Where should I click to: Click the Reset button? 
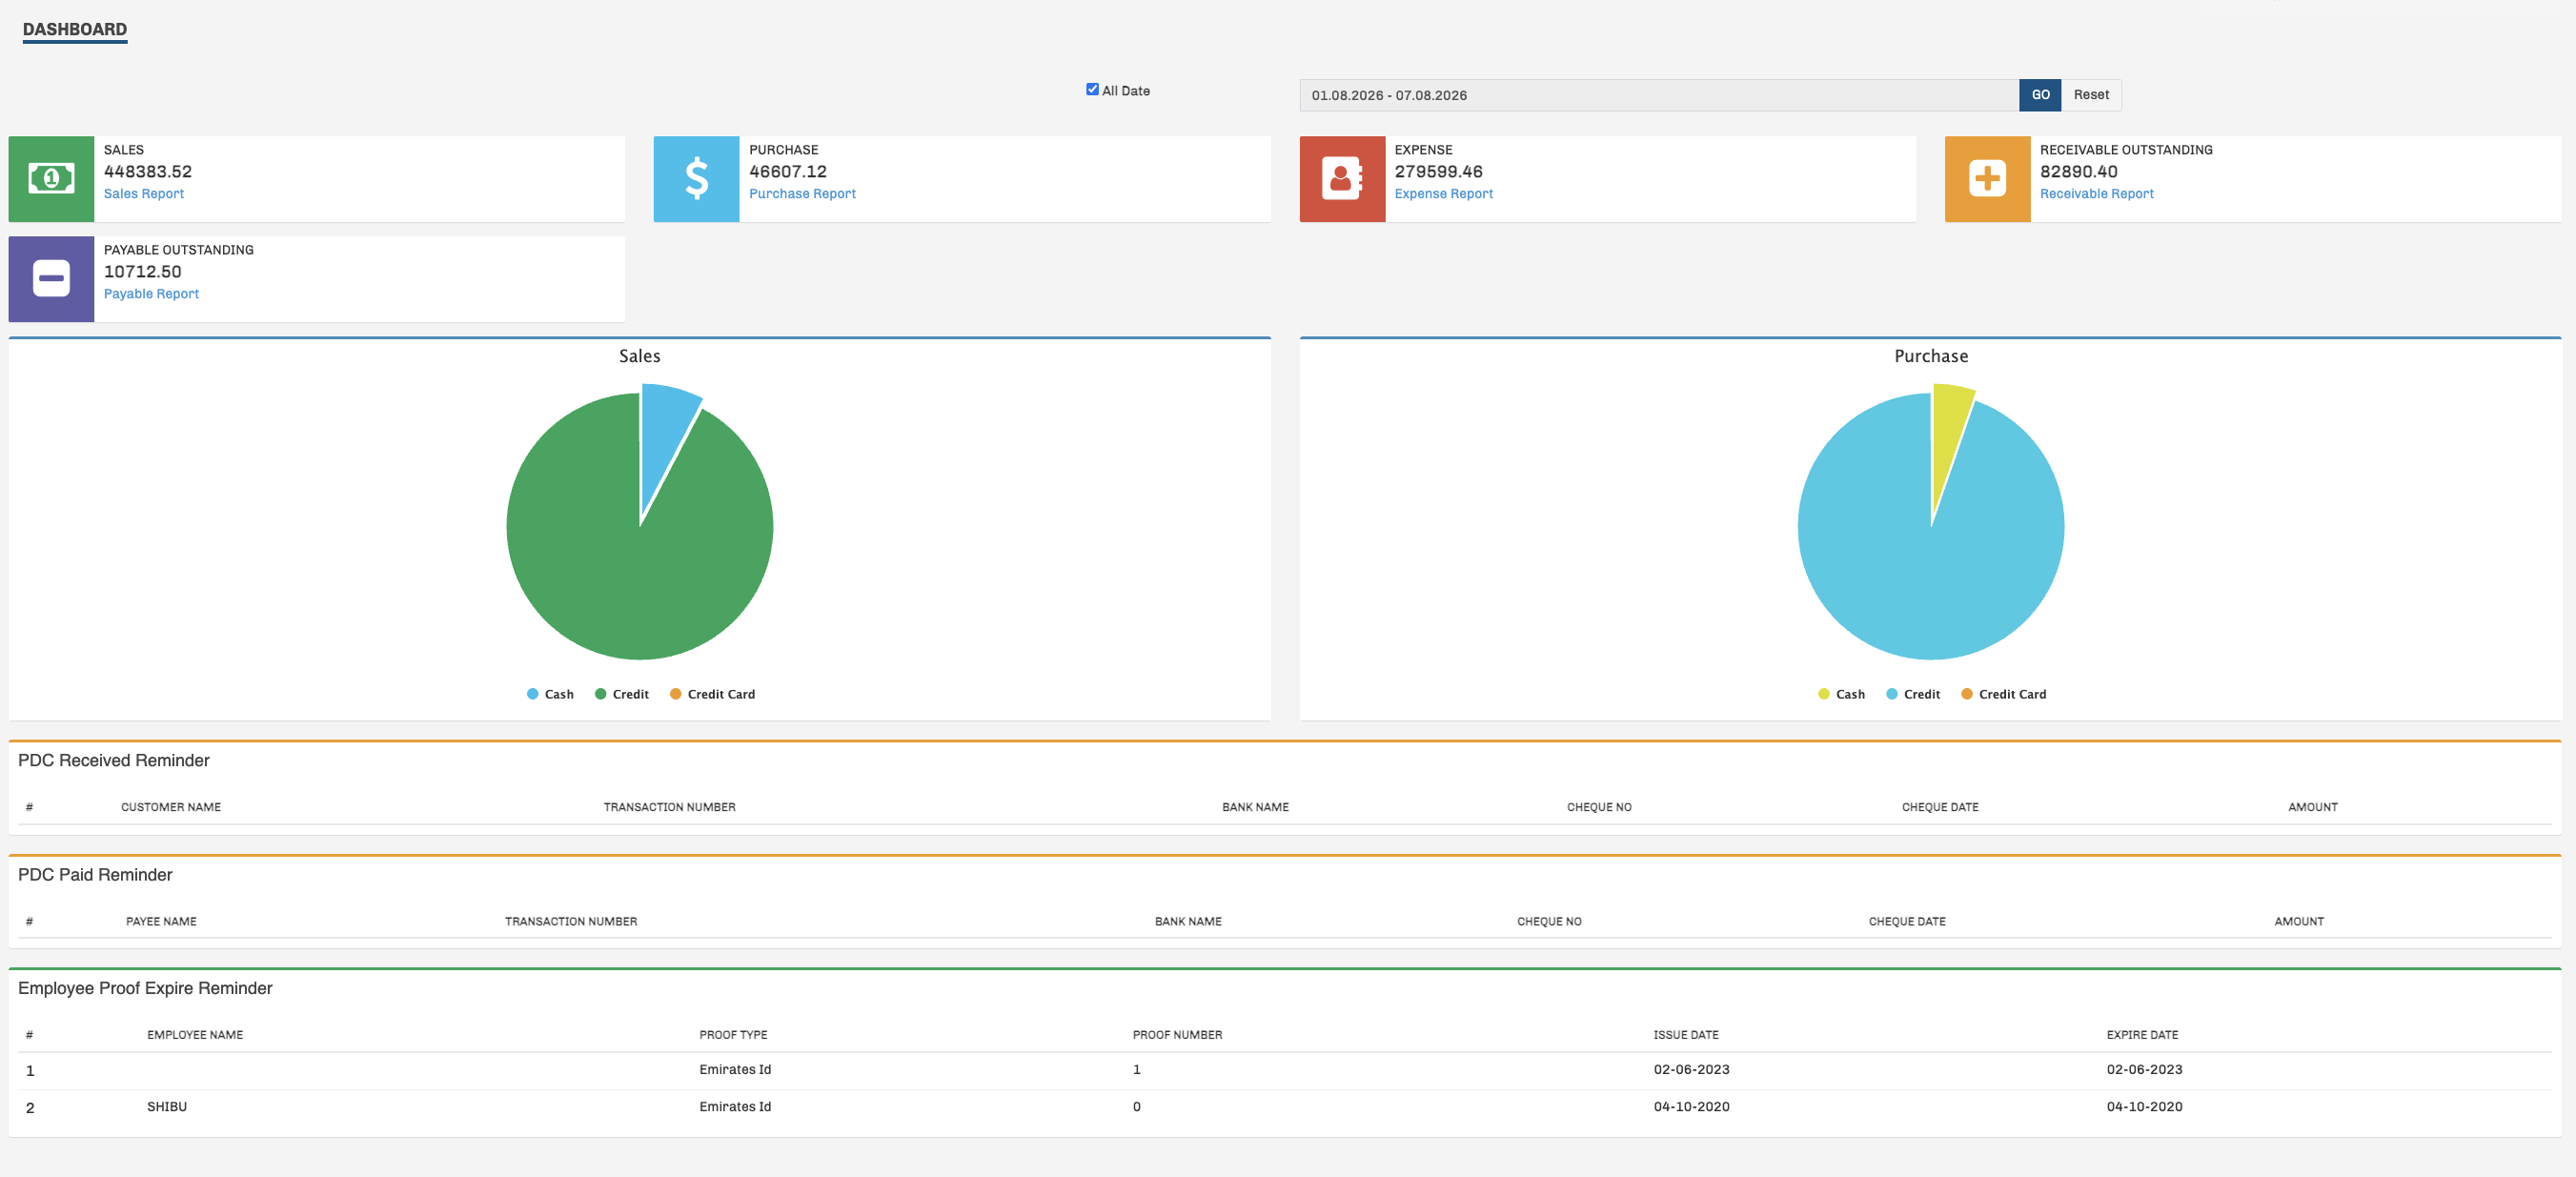(x=2091, y=95)
